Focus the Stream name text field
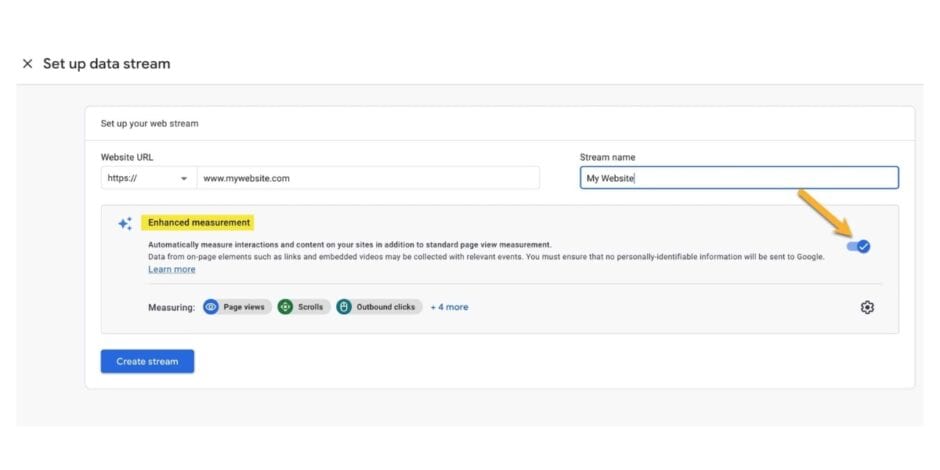The image size is (940, 470). (x=738, y=178)
